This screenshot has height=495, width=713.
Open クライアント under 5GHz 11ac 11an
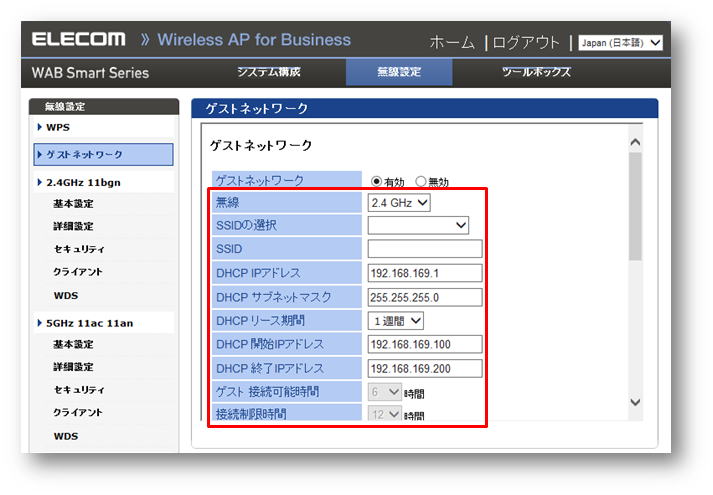(78, 412)
